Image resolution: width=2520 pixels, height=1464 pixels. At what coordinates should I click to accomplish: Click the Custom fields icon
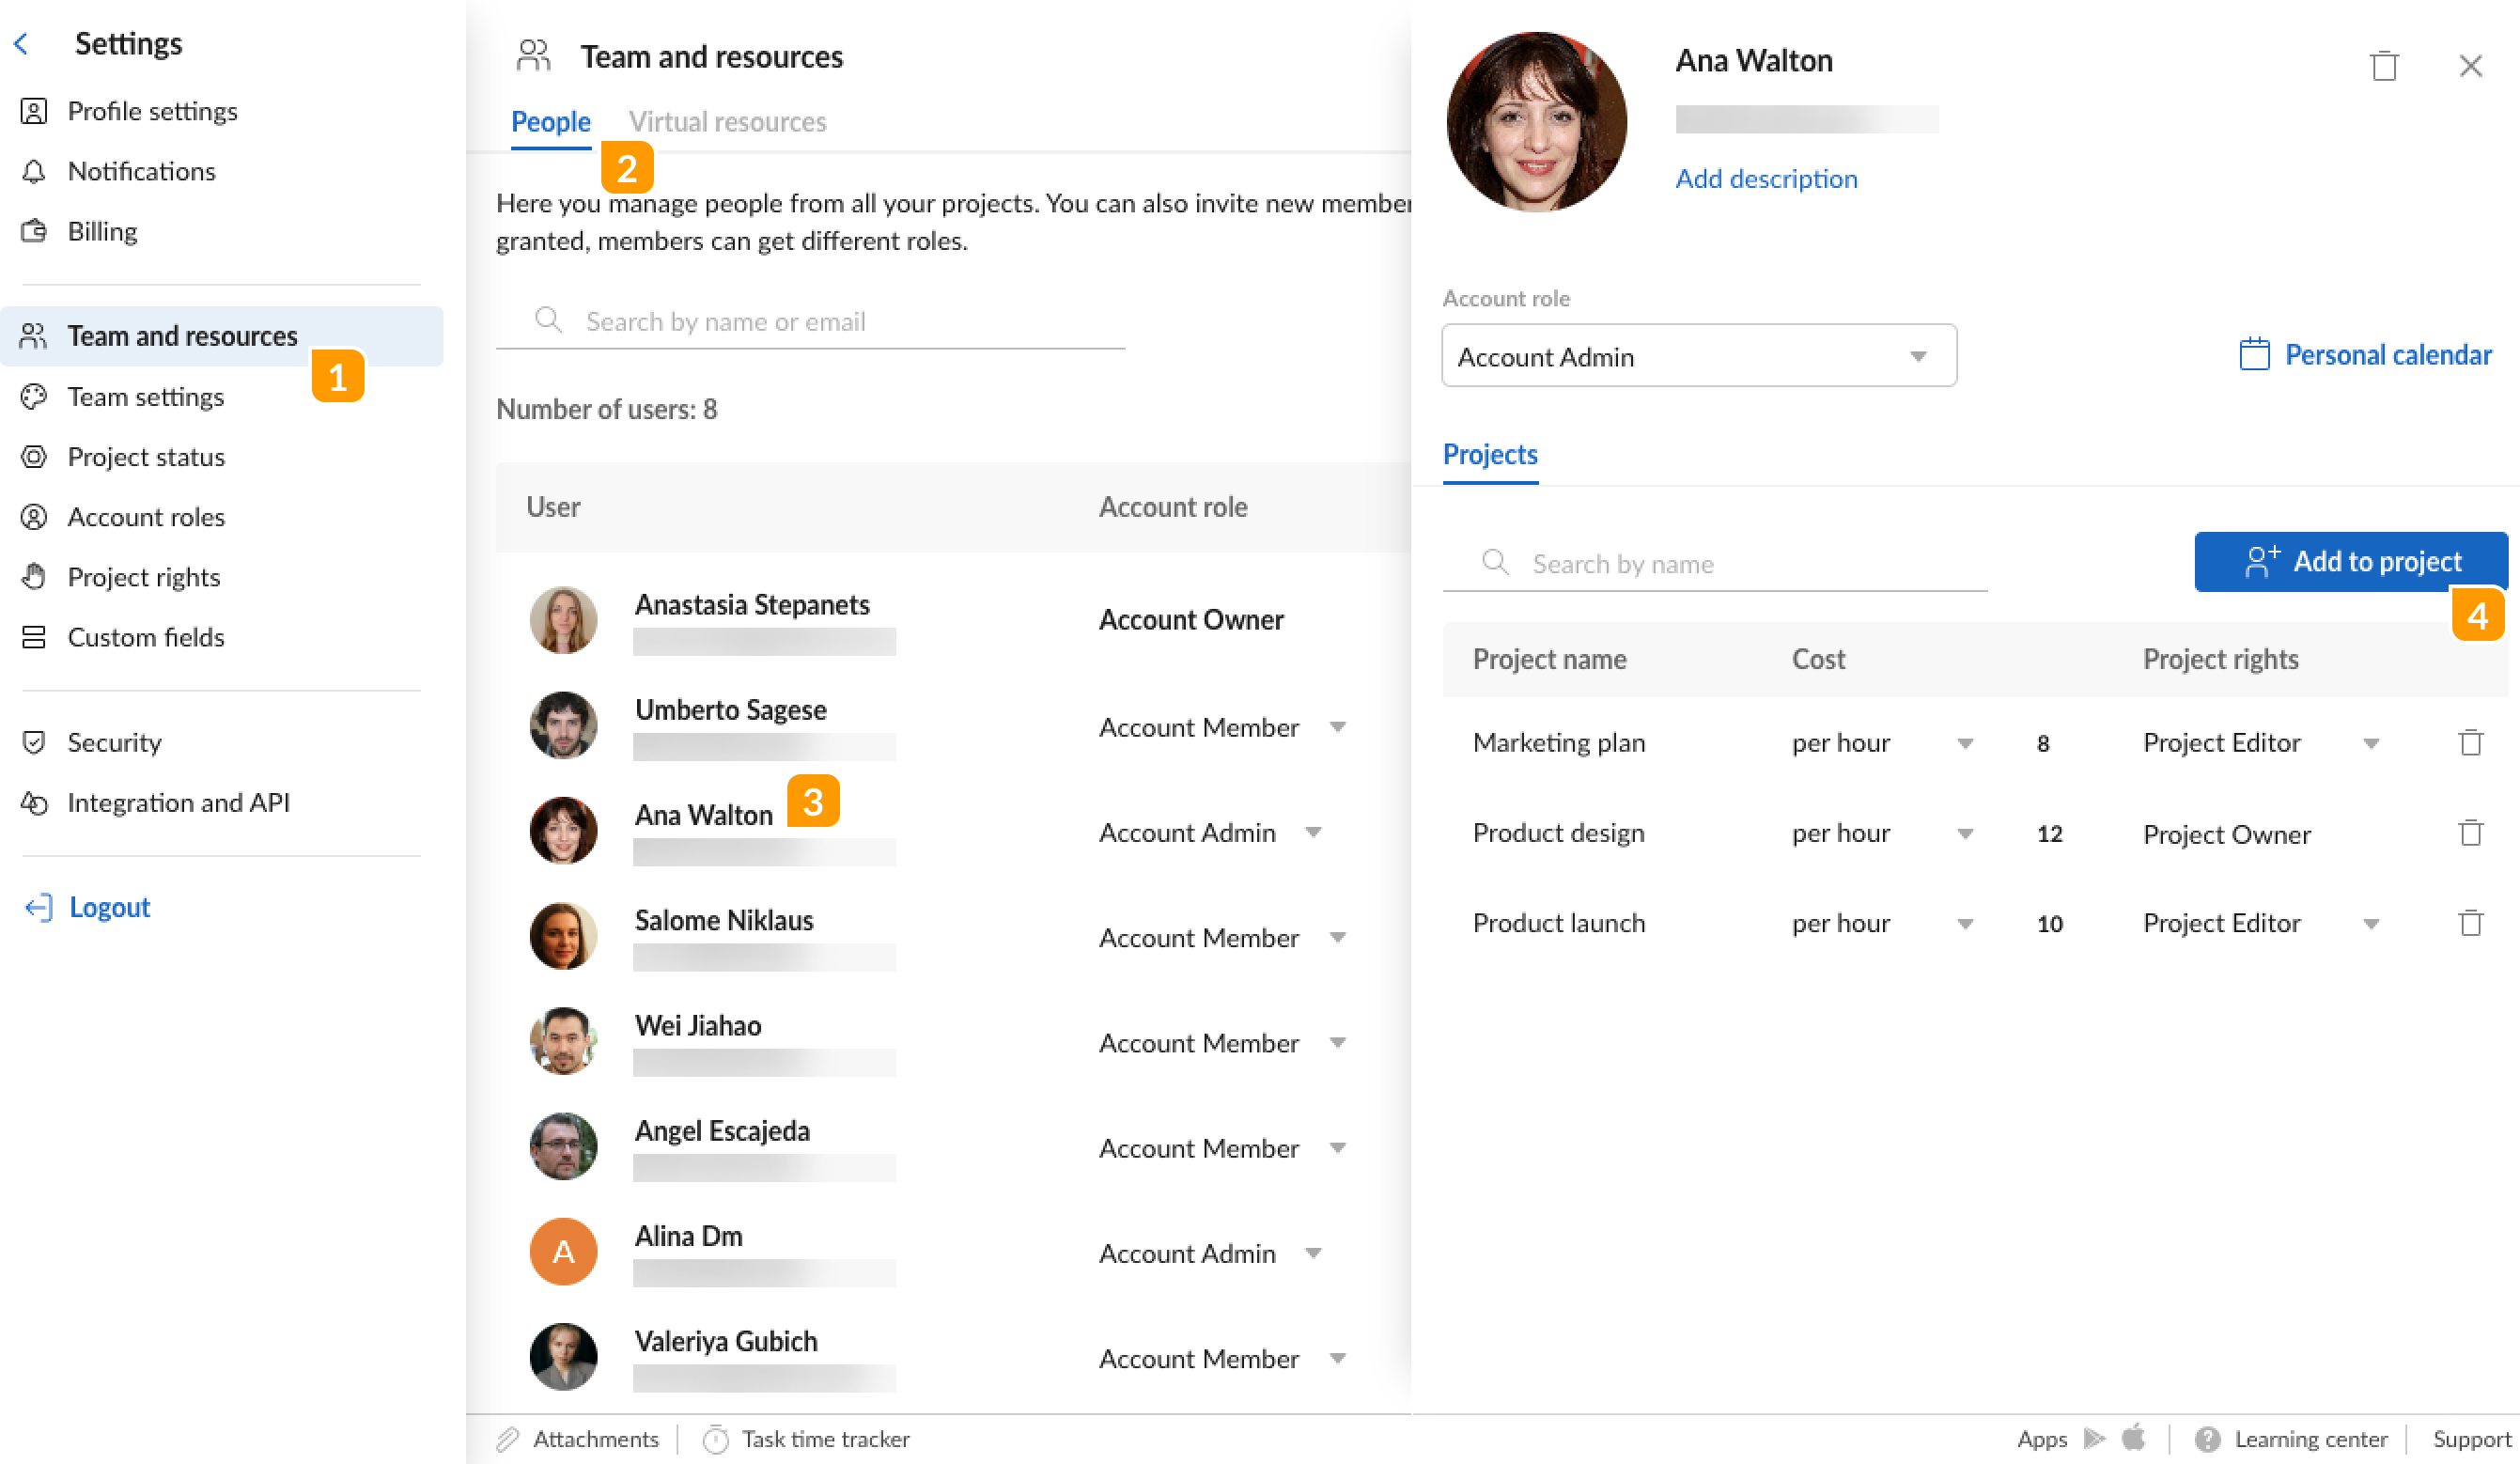(35, 637)
